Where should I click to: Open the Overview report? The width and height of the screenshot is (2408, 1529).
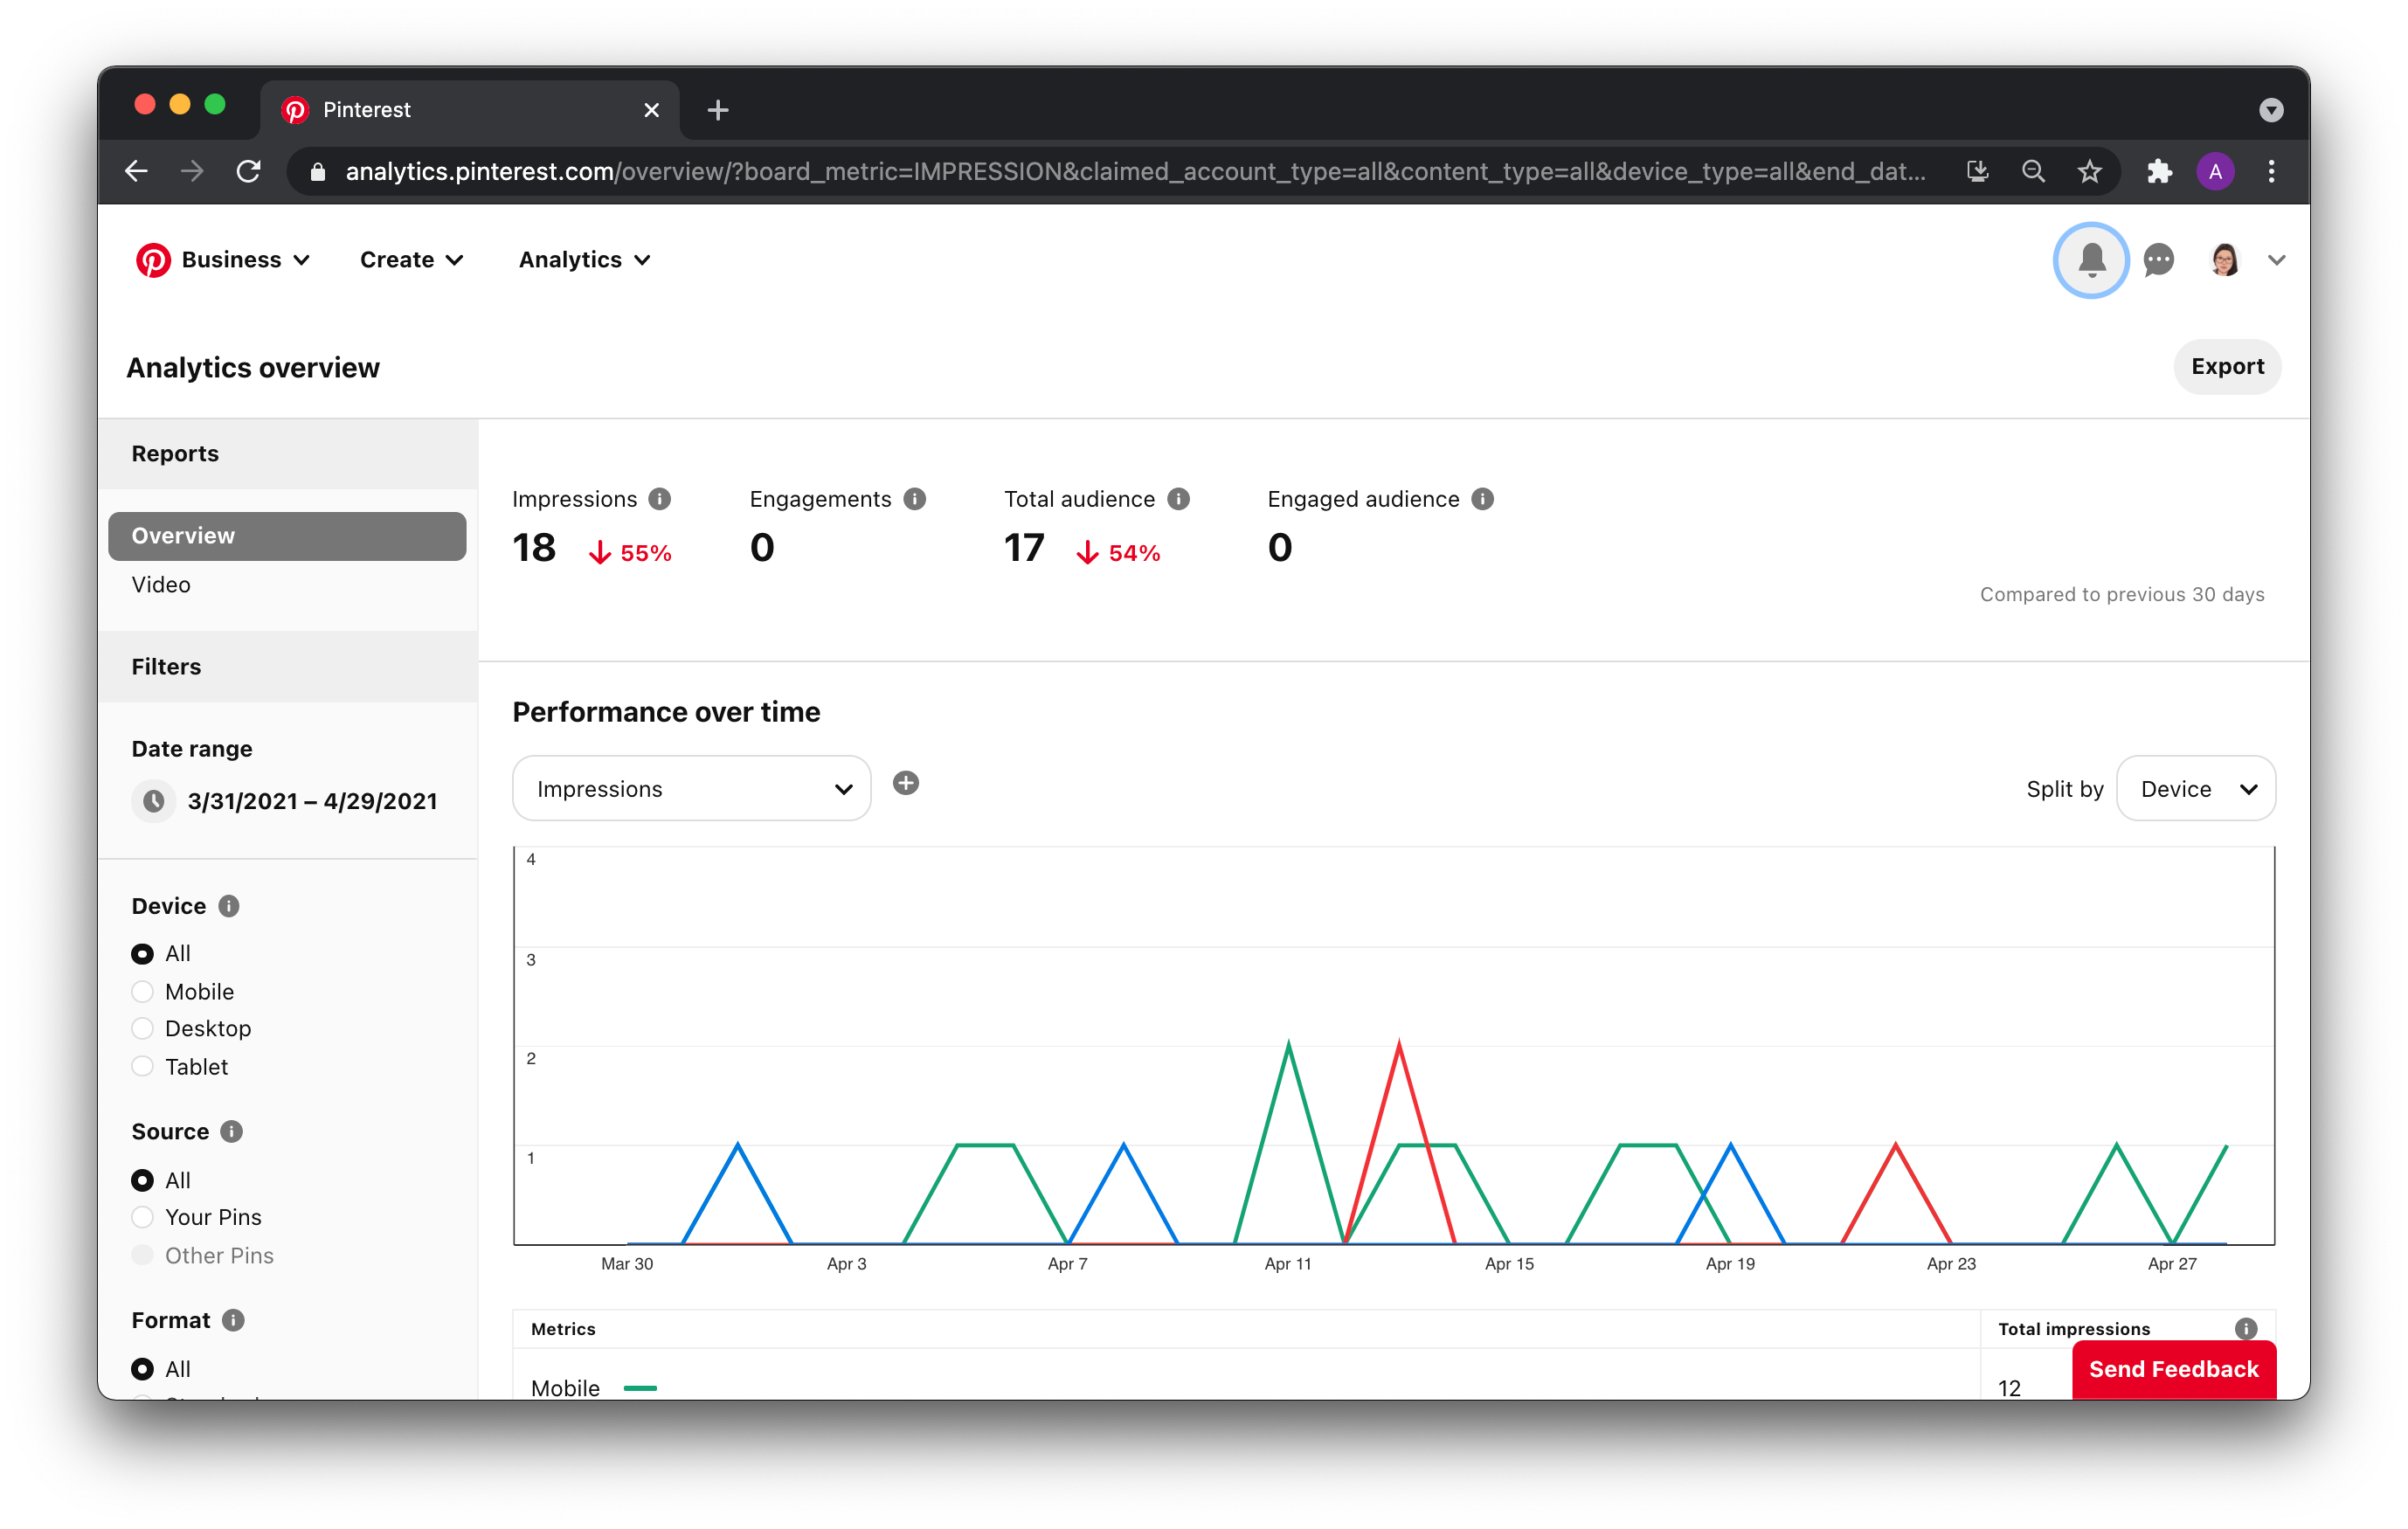click(287, 536)
